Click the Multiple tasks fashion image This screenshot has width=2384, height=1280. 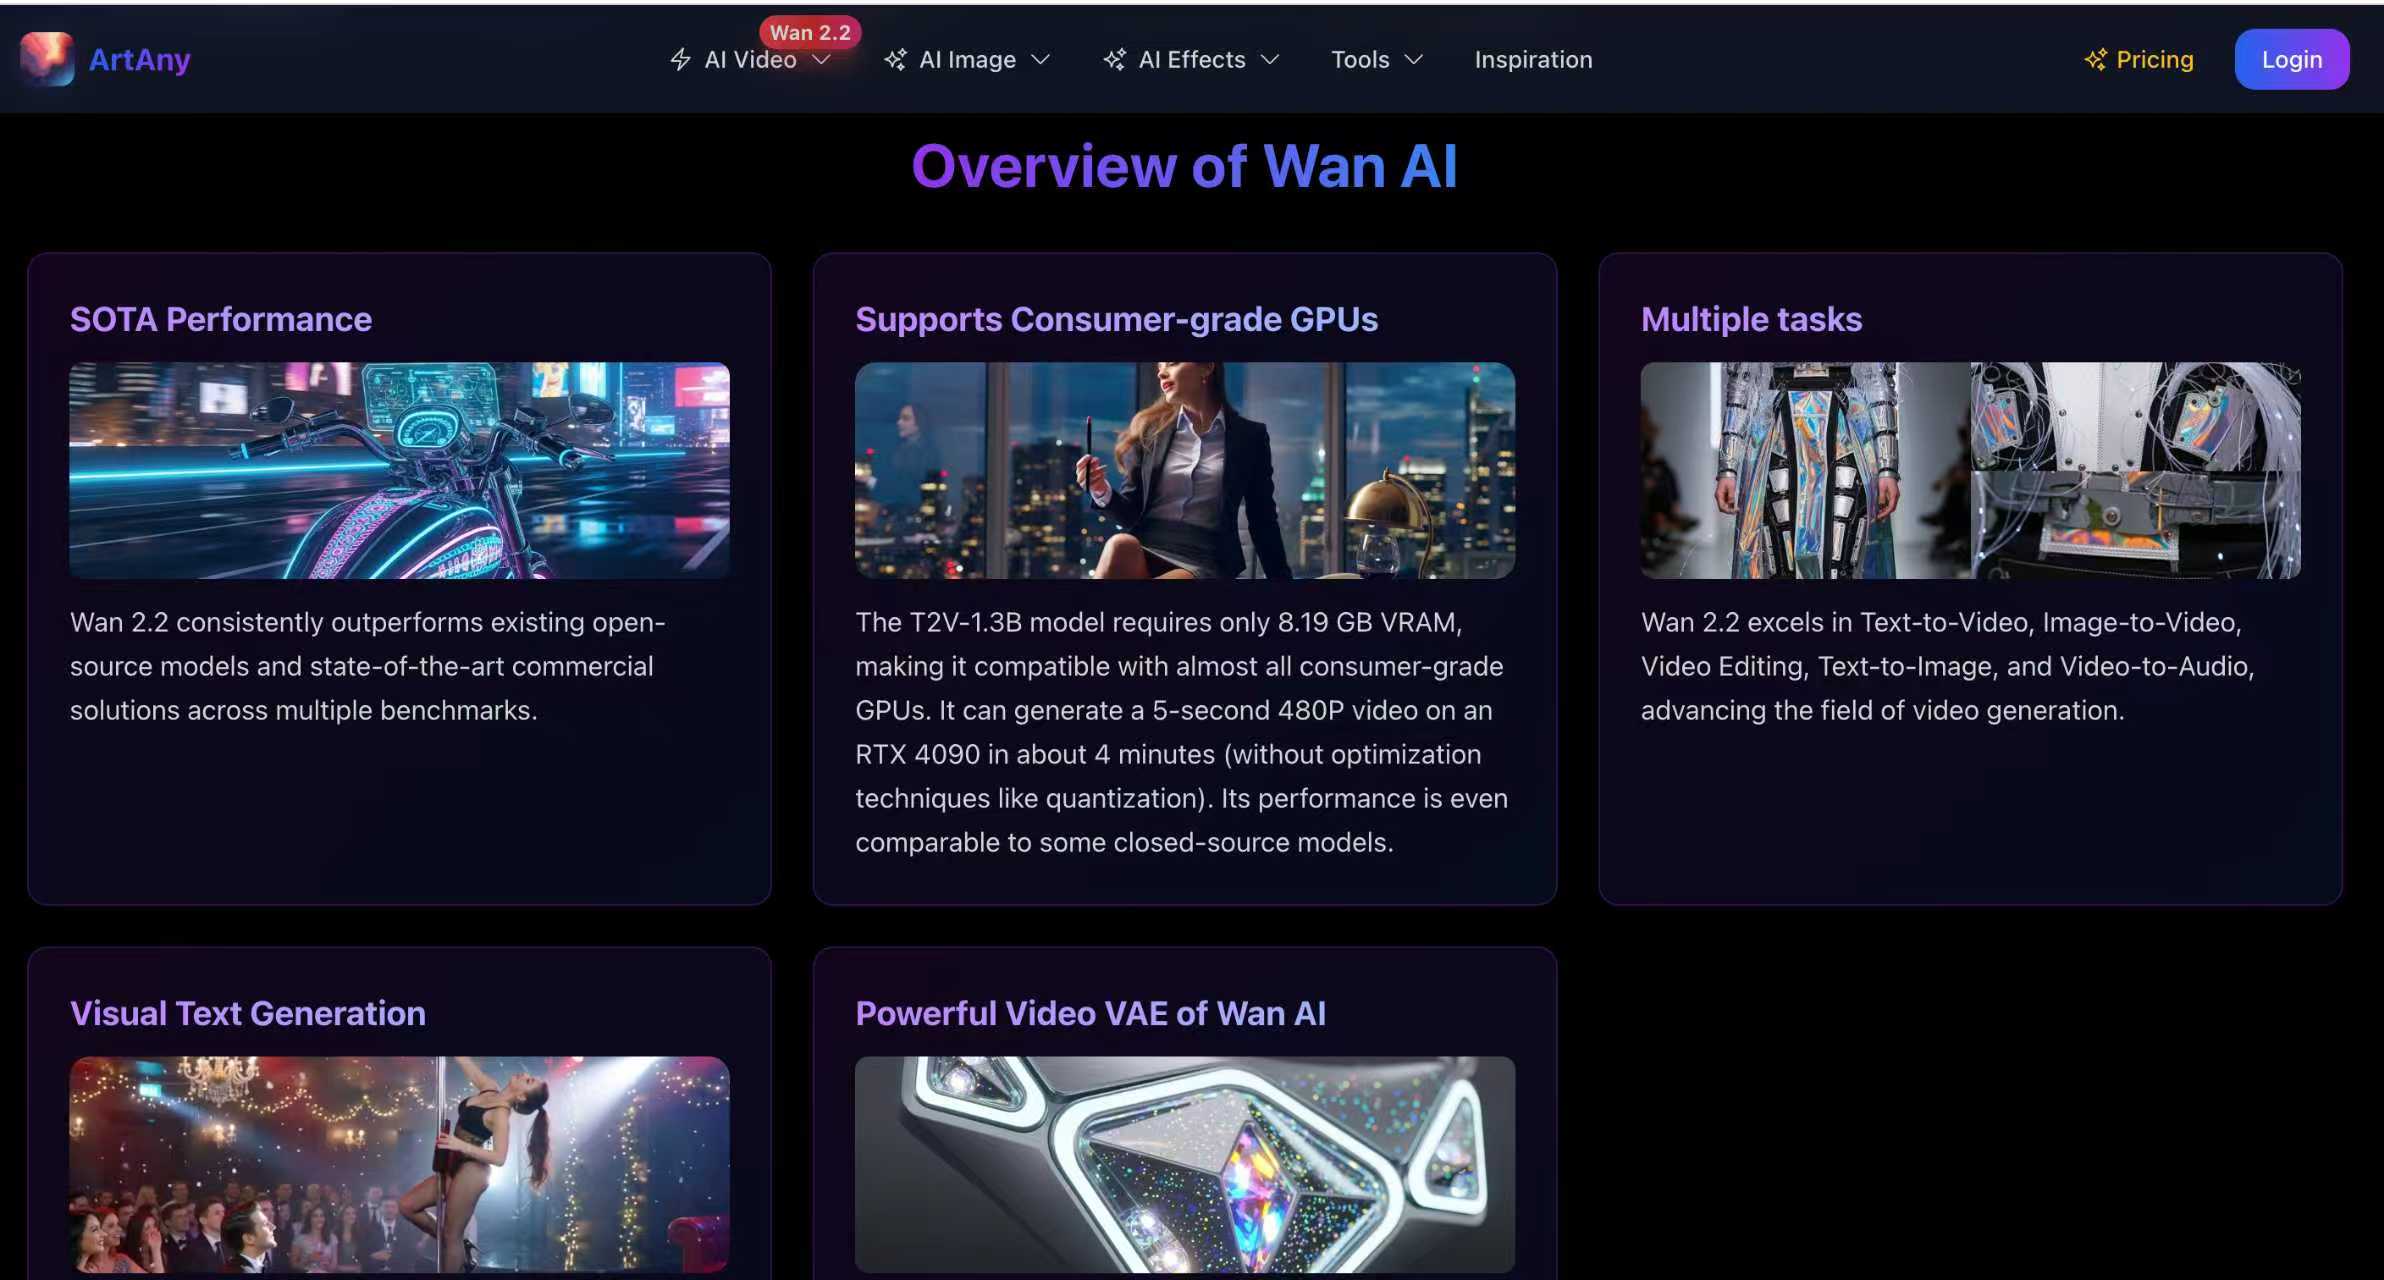tap(1970, 469)
